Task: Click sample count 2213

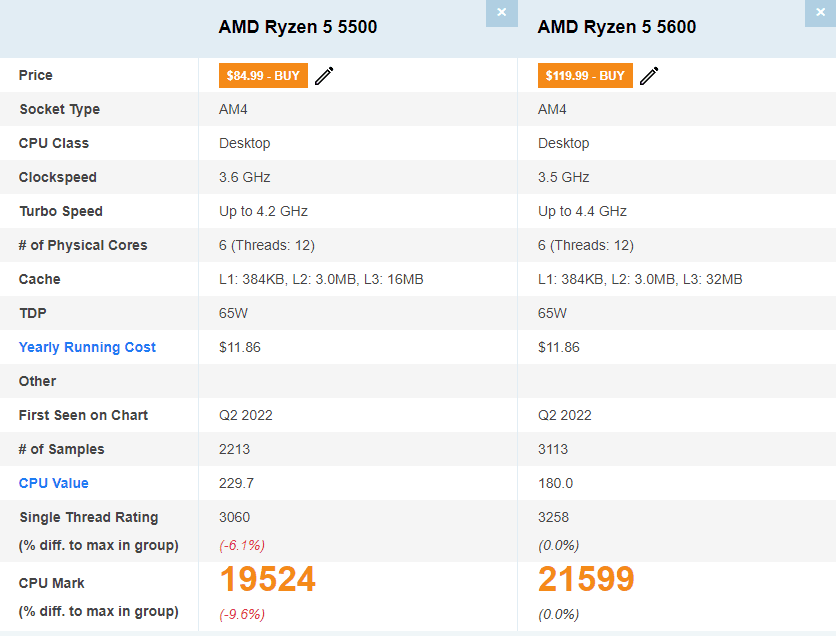Action: pos(235,449)
